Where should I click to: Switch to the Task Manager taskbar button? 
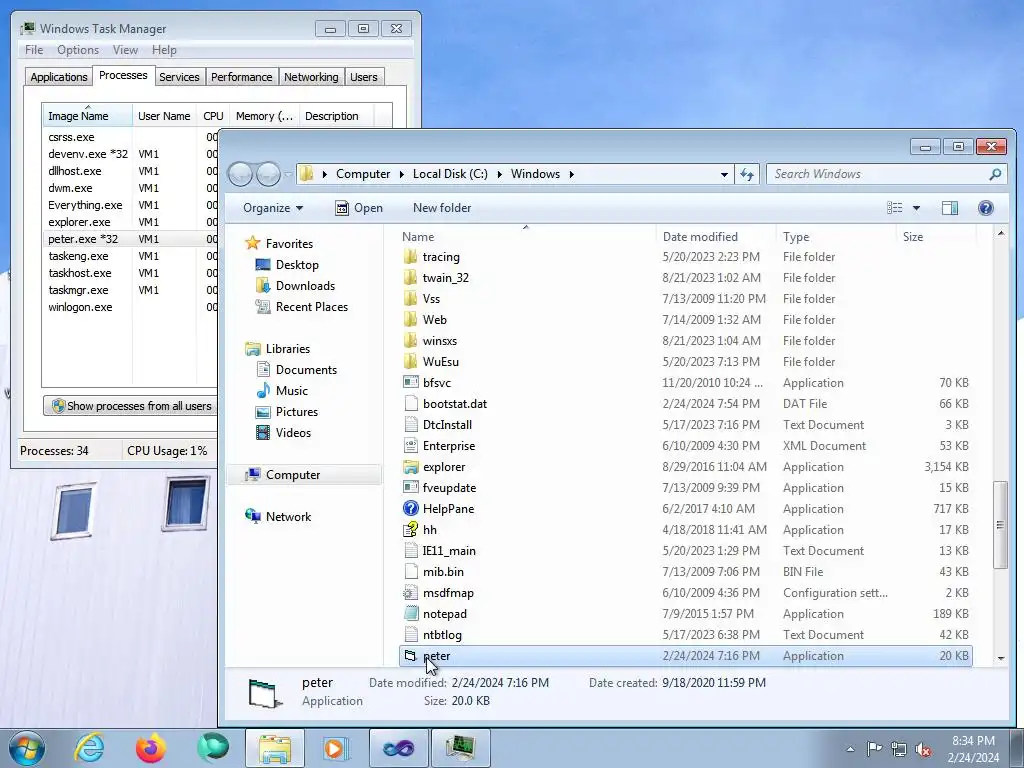[x=460, y=748]
